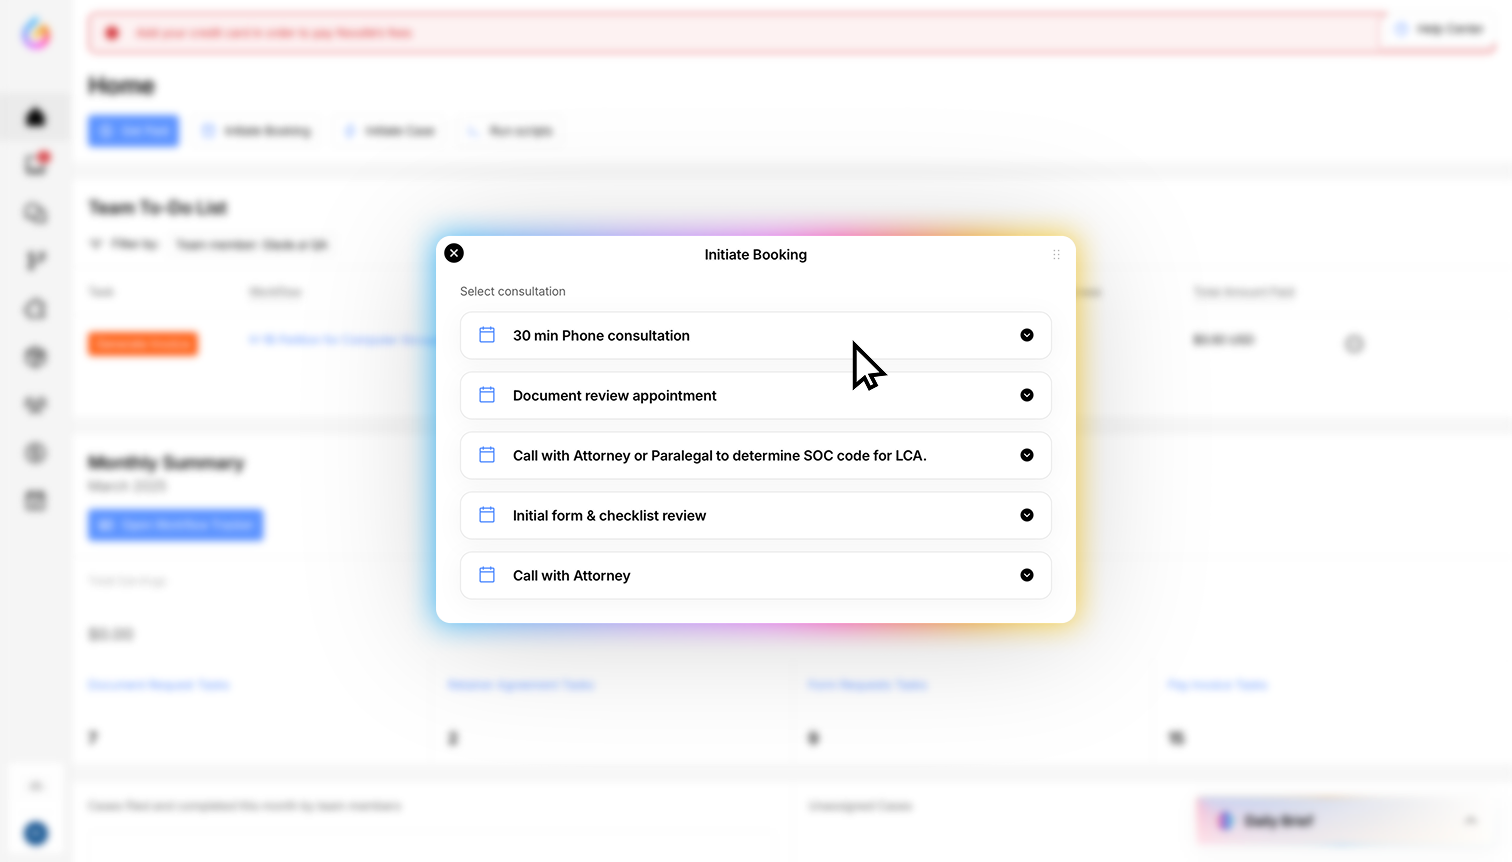Expand the Document review appointment chevron
The width and height of the screenshot is (1512, 862).
click(1027, 395)
